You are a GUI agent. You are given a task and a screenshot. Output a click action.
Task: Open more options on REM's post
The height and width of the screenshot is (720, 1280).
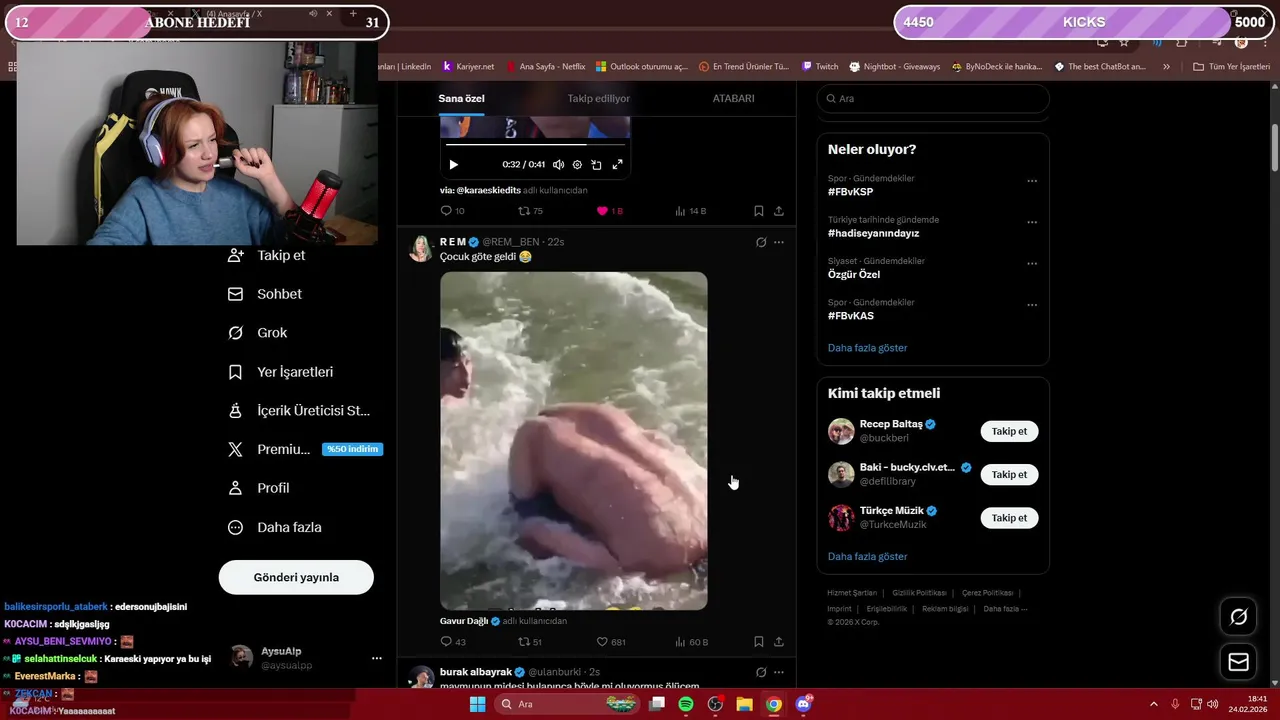coord(779,242)
